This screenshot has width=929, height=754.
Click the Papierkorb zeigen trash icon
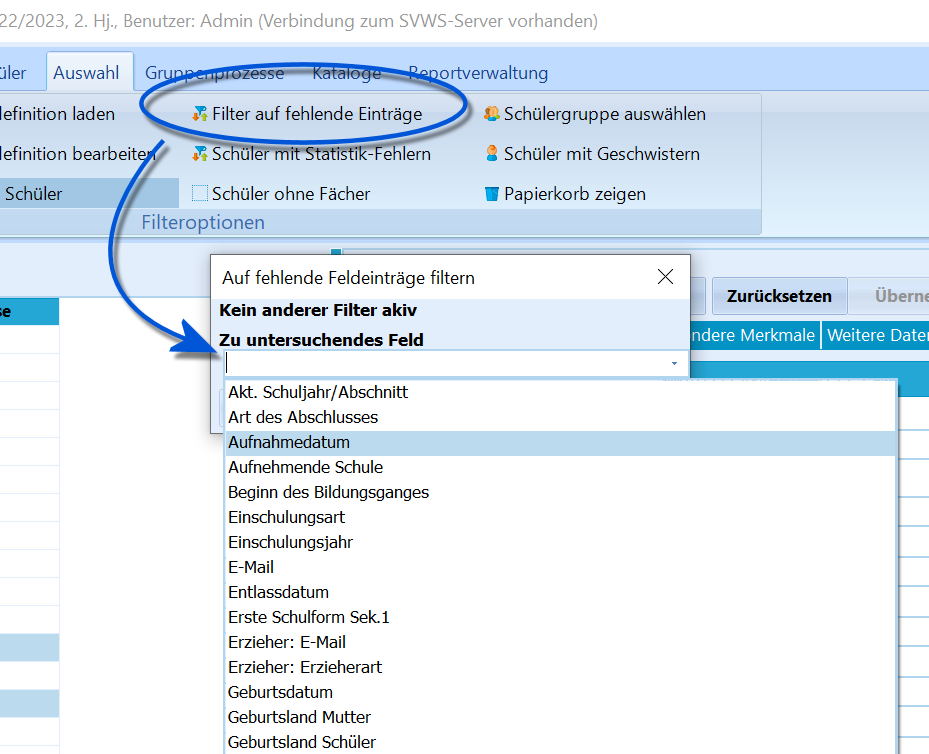(492, 194)
